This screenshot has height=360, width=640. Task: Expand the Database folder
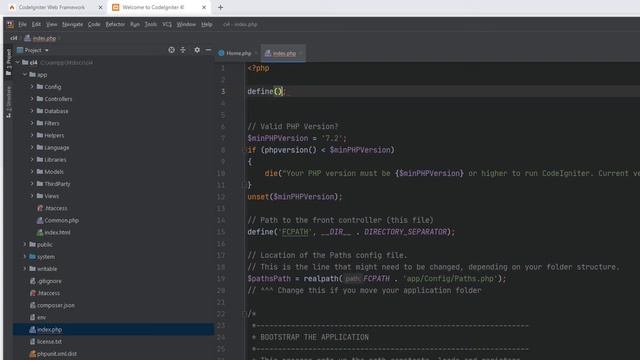32,111
